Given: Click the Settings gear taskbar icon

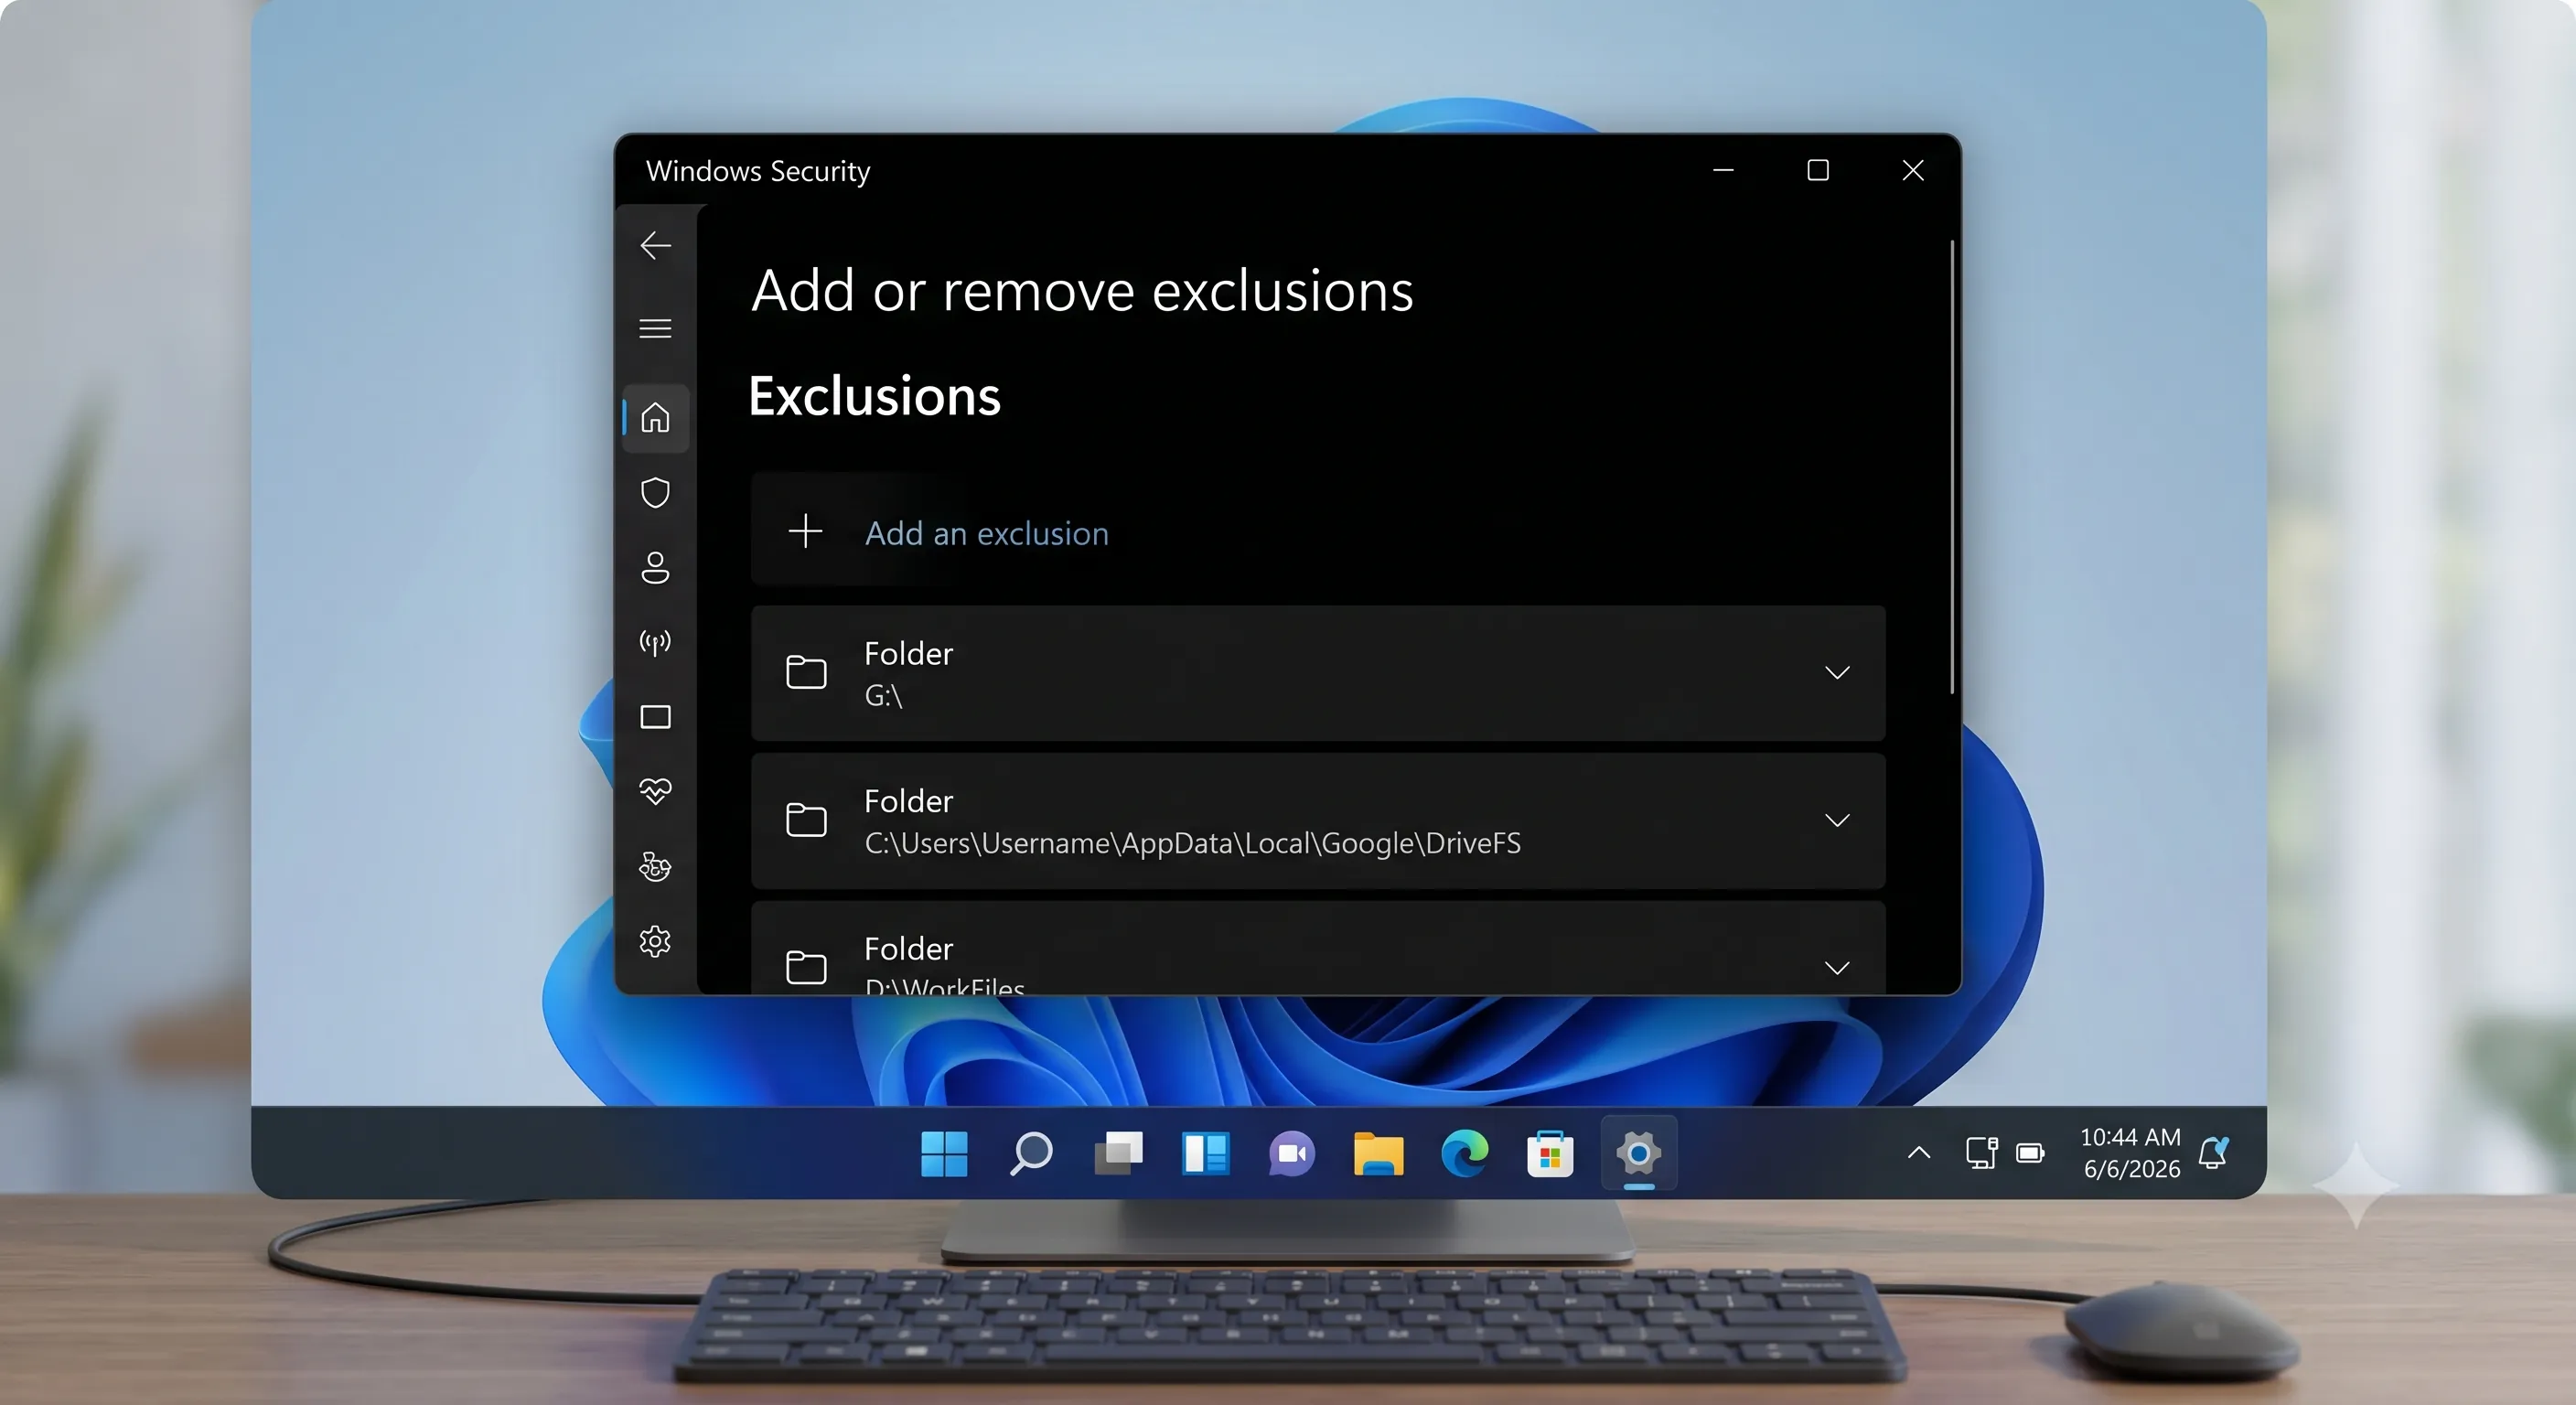Looking at the screenshot, I should coord(1638,1153).
